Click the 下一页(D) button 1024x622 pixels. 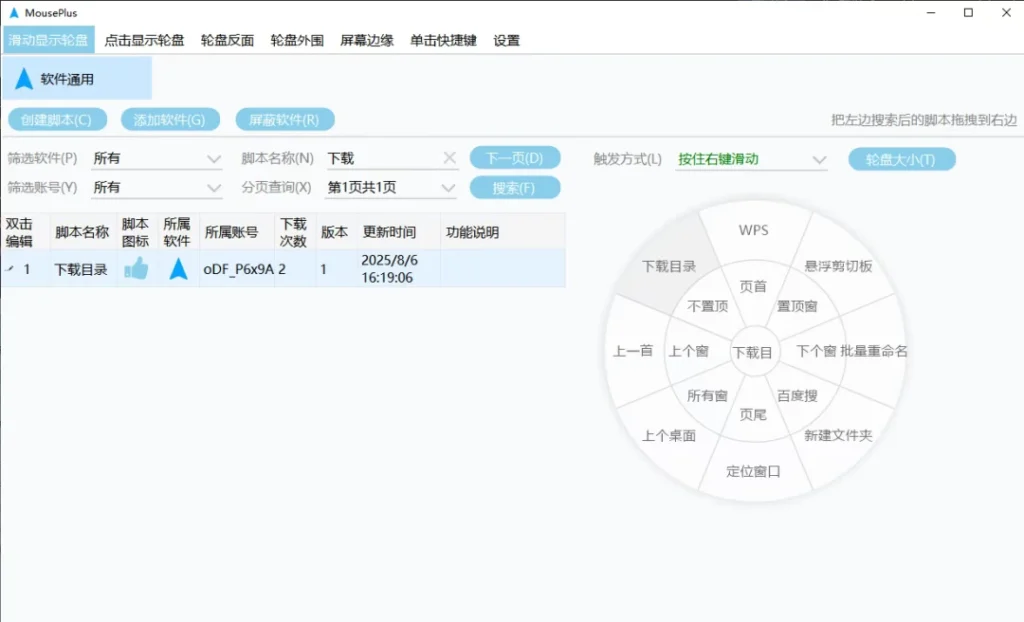(515, 157)
